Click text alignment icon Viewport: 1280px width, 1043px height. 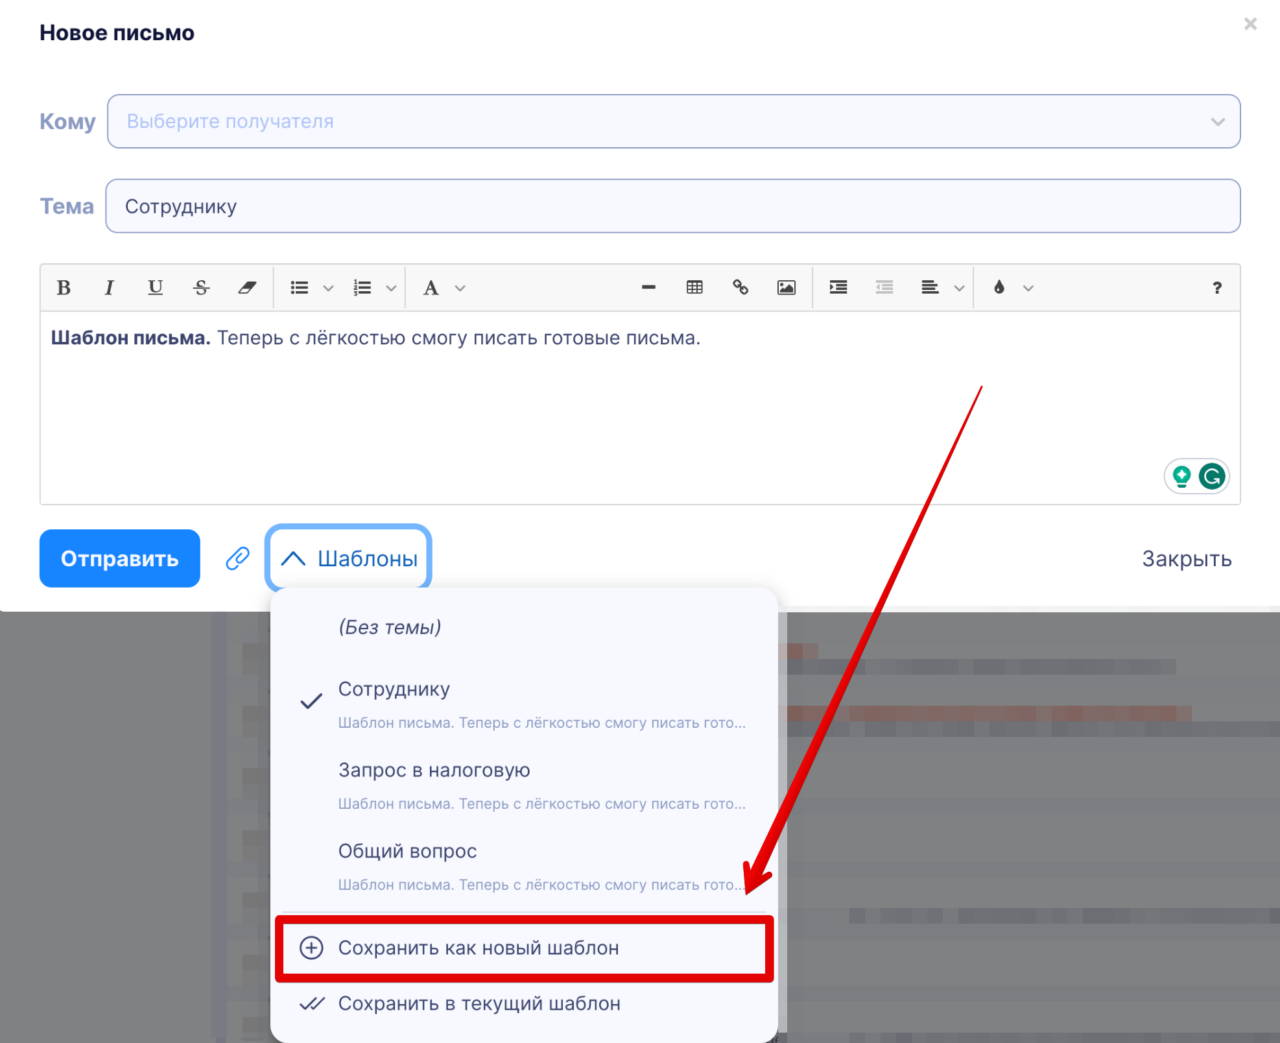coord(930,288)
